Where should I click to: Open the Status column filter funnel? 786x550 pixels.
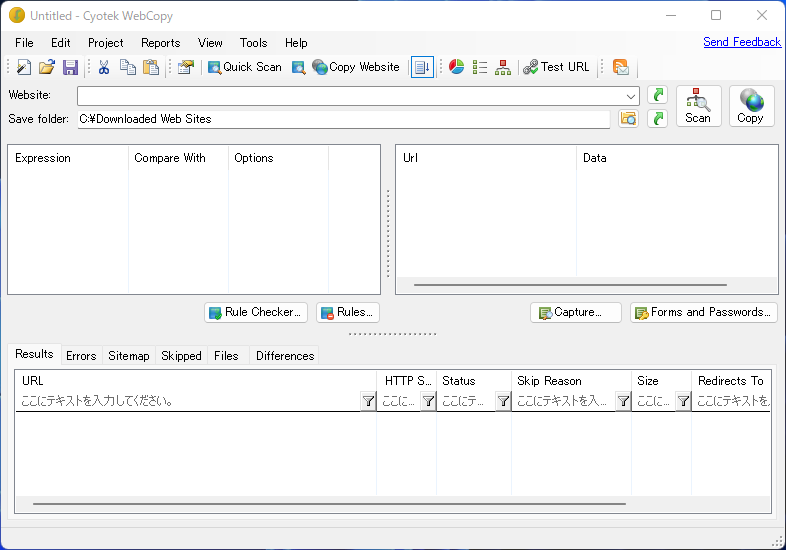click(503, 401)
